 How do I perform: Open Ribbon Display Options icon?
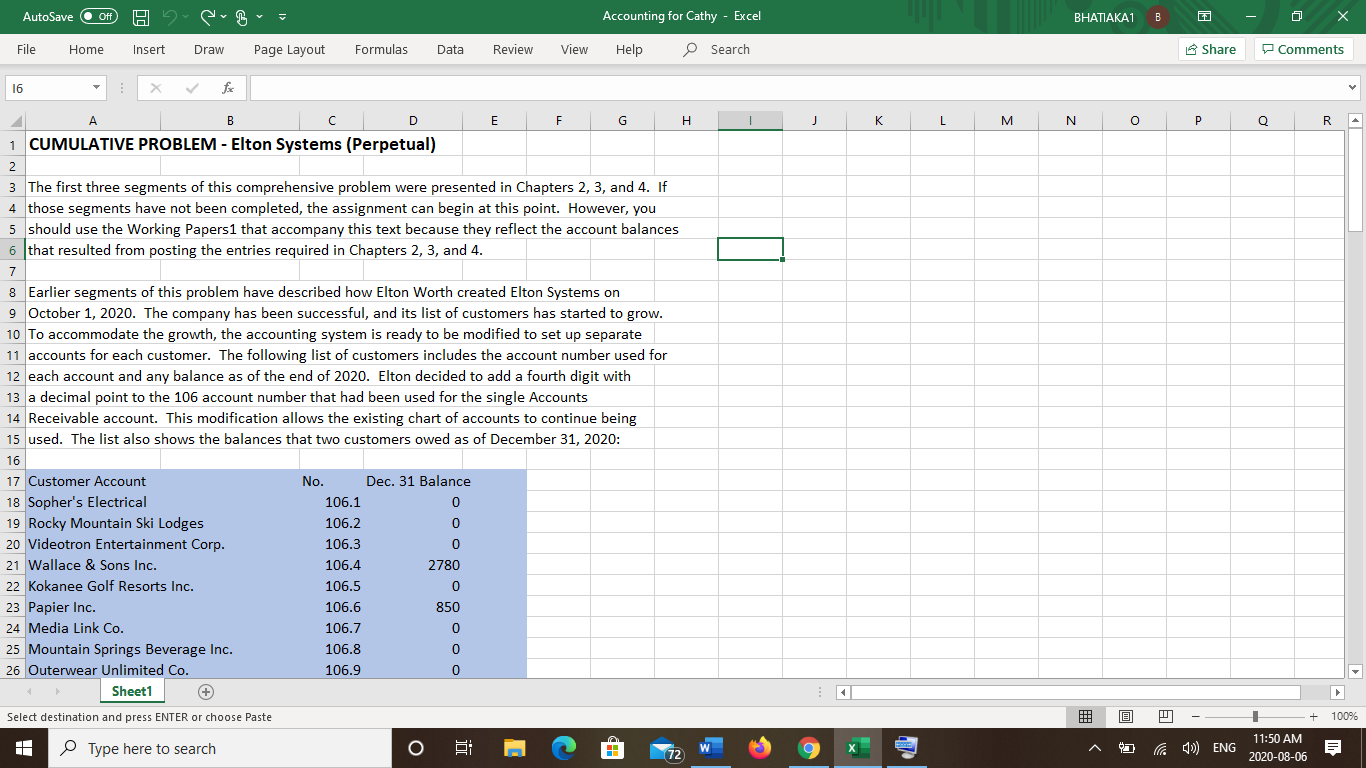[x=1206, y=17]
